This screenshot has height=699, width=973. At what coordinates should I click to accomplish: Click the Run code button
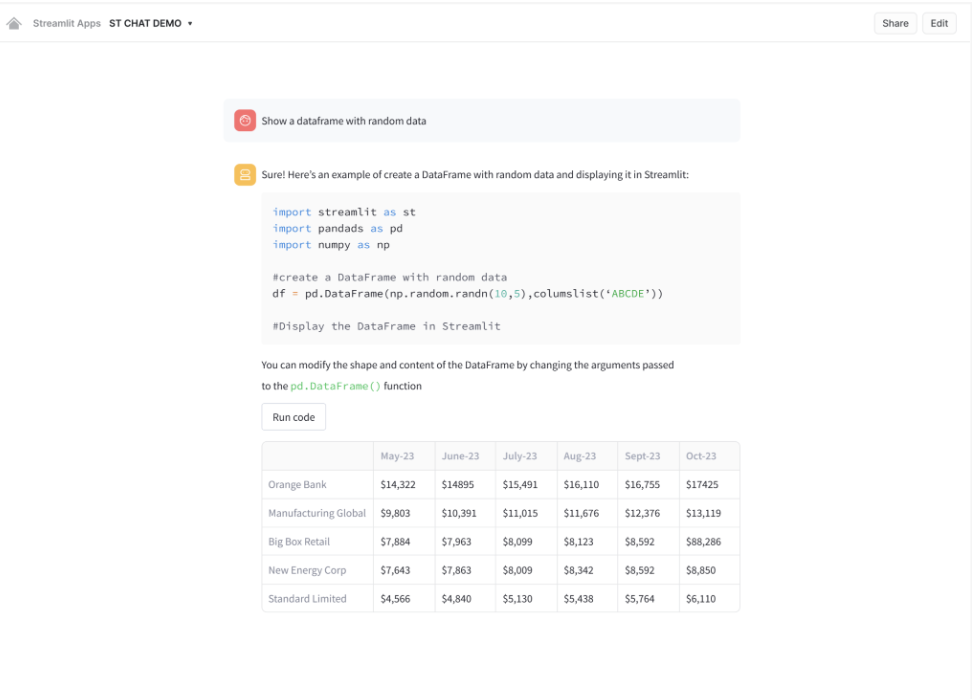[294, 417]
